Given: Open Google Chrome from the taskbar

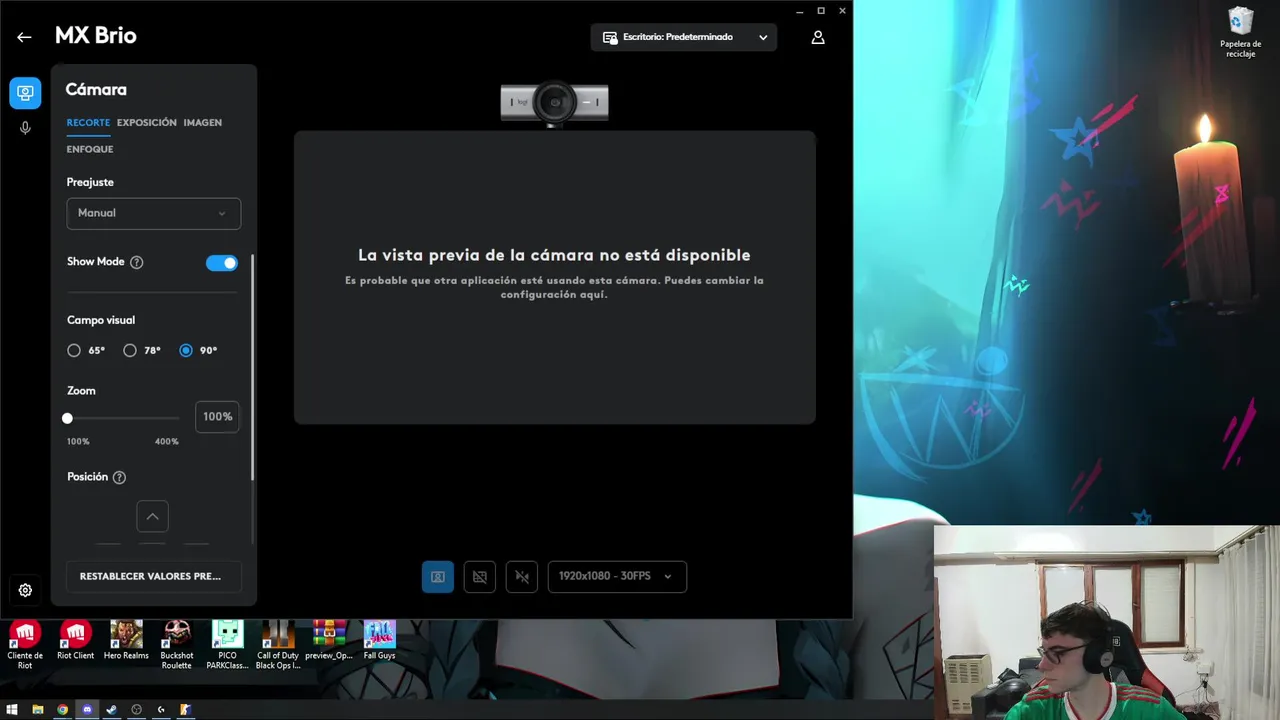Looking at the screenshot, I should tap(62, 710).
